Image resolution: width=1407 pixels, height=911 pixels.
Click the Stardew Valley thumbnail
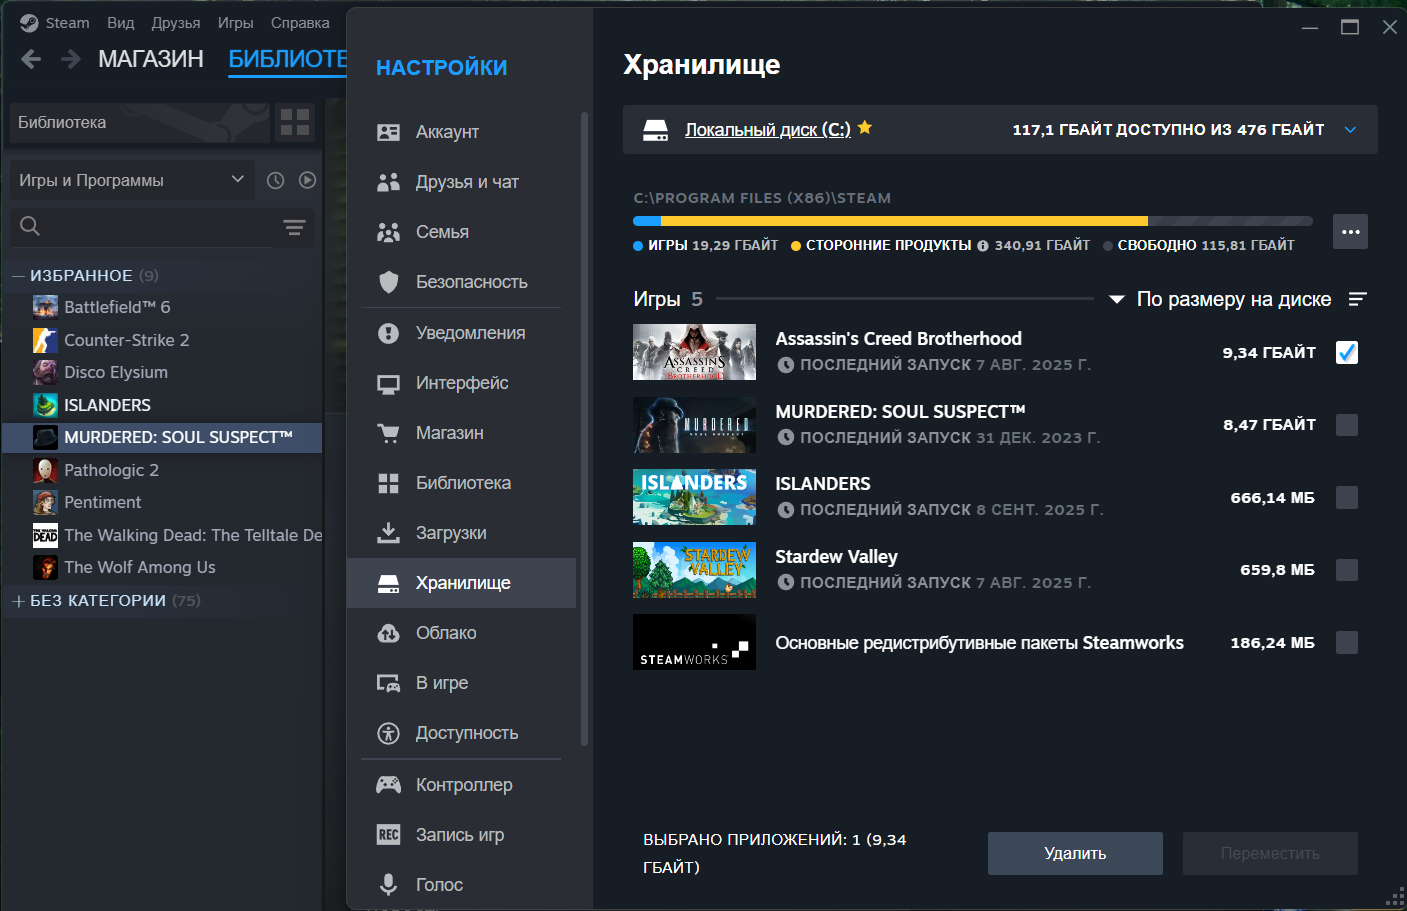point(694,570)
